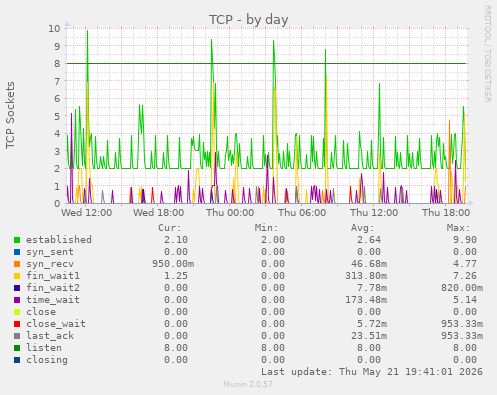The height and width of the screenshot is (395, 497).
Task: Select the 'last_ack' legend label
Action: point(50,336)
